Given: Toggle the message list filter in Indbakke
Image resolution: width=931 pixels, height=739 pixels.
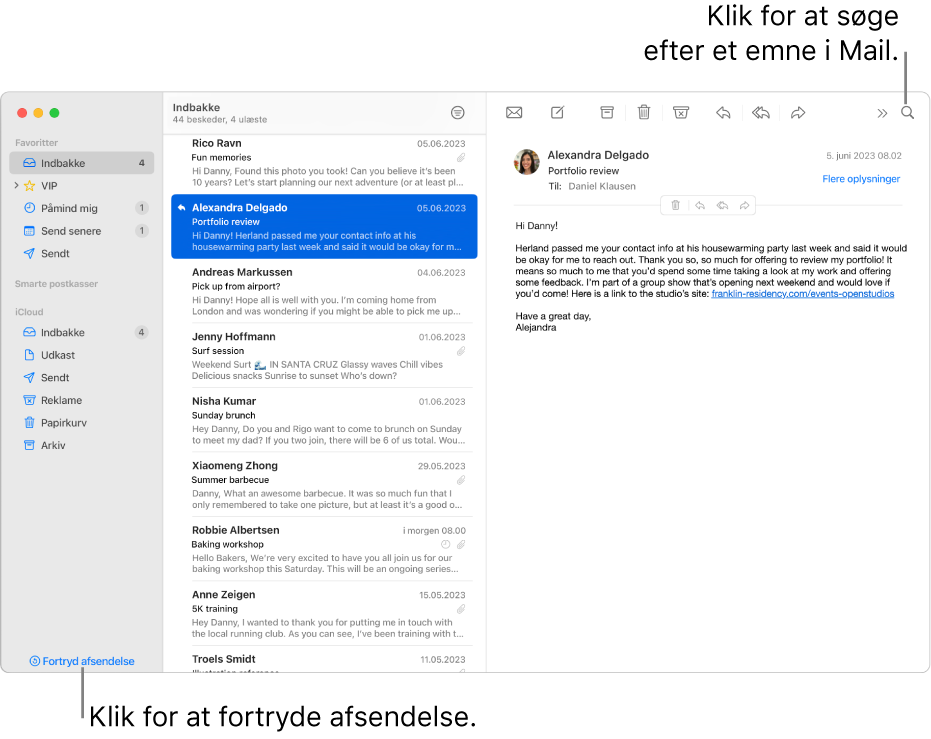Looking at the screenshot, I should pos(458,112).
